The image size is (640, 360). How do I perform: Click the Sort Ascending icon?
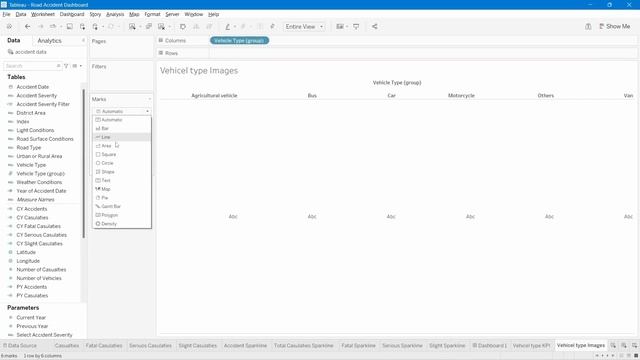pyautogui.click(x=196, y=27)
